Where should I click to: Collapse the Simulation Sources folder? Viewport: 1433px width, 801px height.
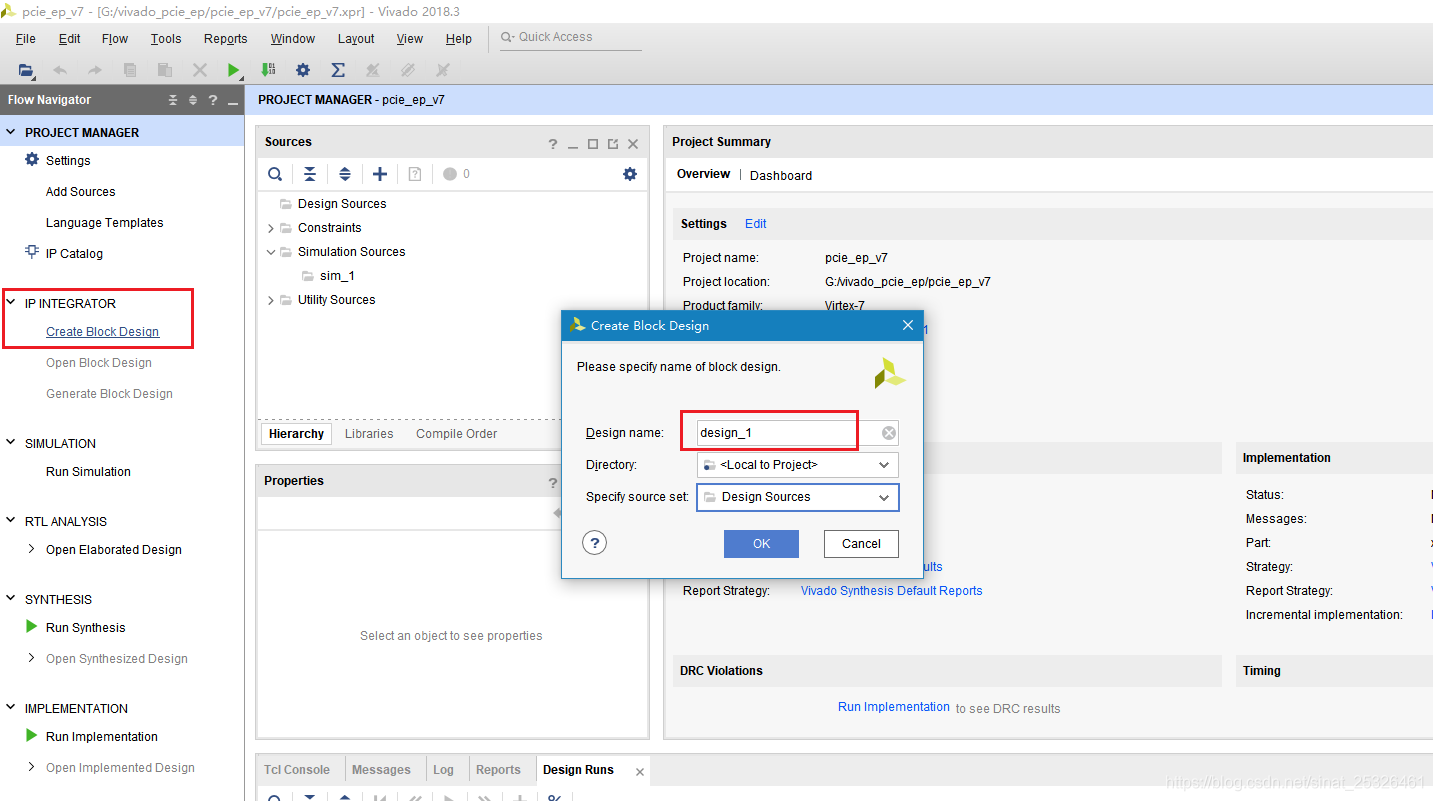tap(271, 252)
